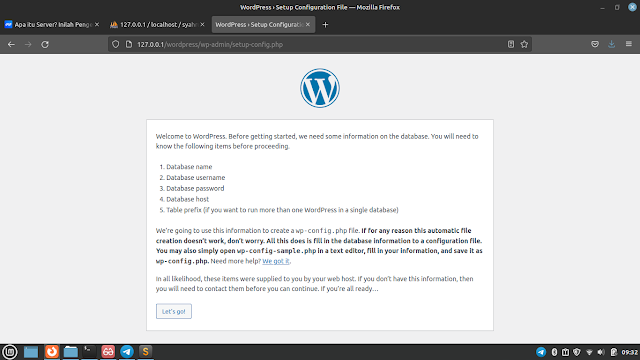The height and width of the screenshot is (360, 640).
Task: Open Sublime Text from the taskbar
Action: point(146,352)
